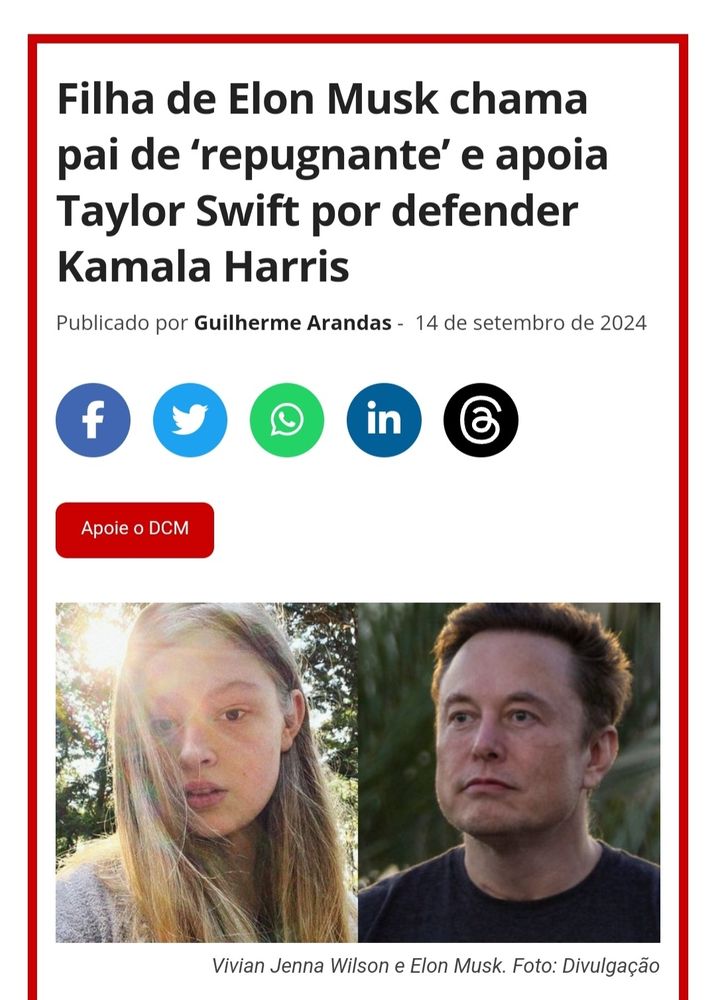Viewport: 716px width, 1000px height.
Task: Click the word 'defender' in the headline
Action: (485, 212)
